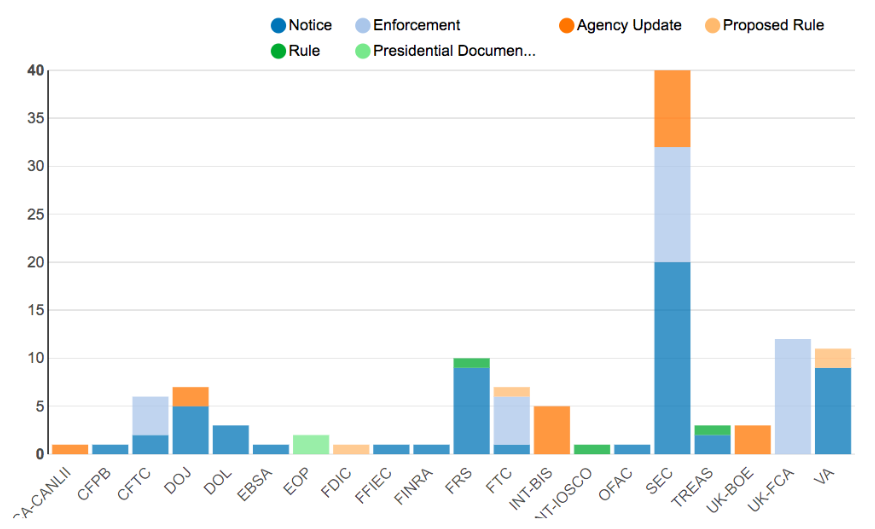Image resolution: width=875 pixels, height=529 pixels.
Task: Click the Enforcement legend label
Action: (x=417, y=25)
